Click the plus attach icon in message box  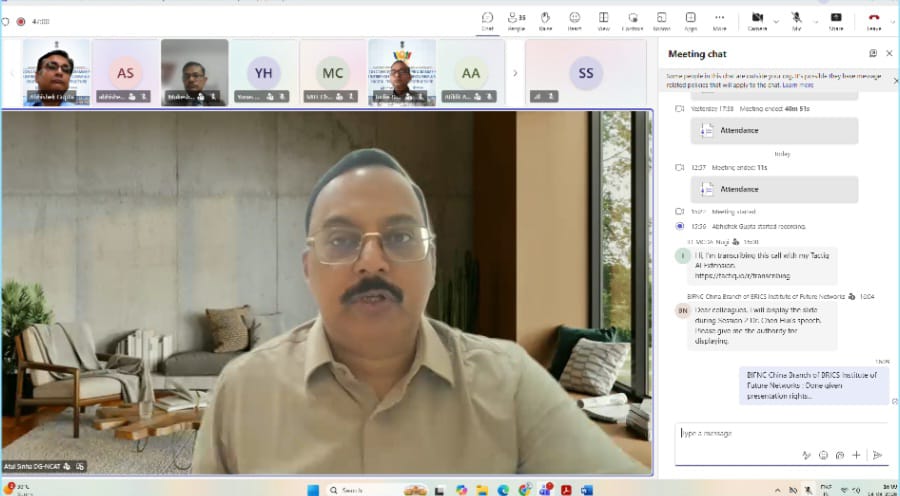coord(856,455)
